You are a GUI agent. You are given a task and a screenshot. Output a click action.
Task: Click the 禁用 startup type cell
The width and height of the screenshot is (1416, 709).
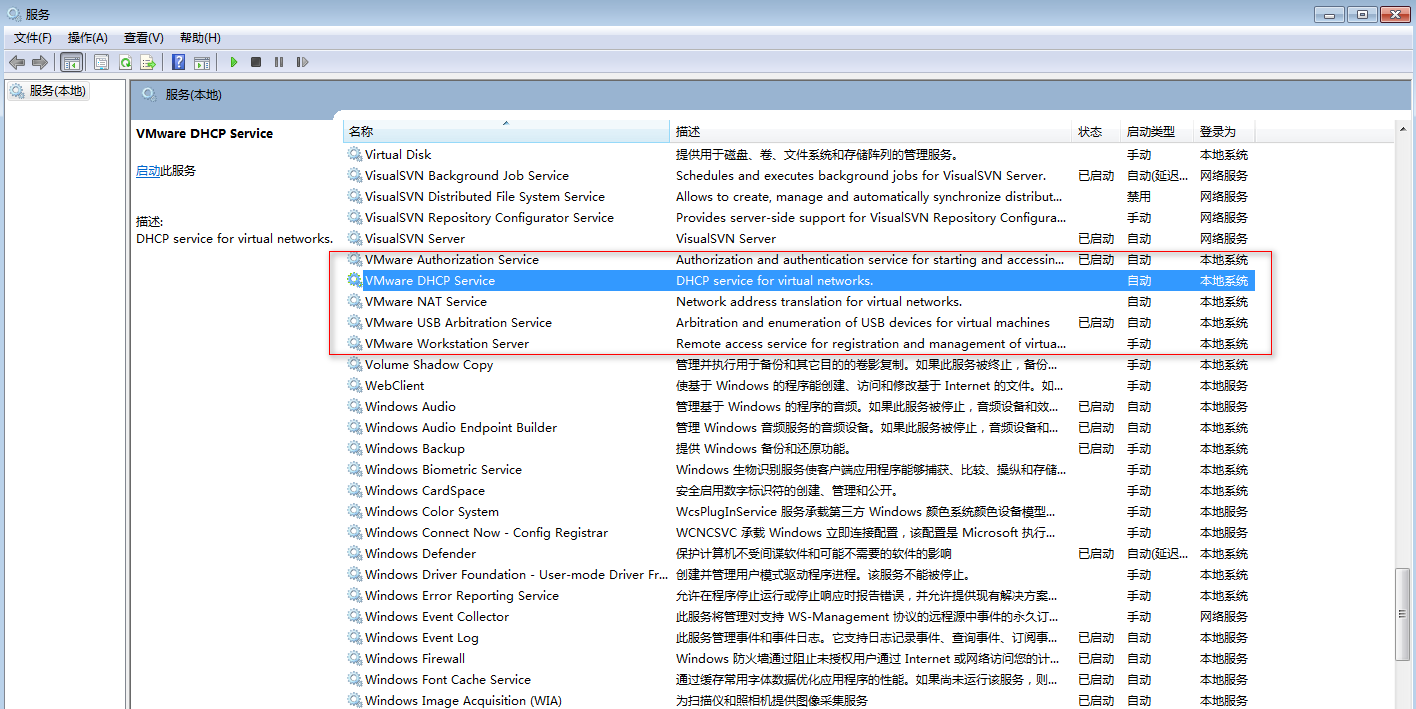tap(1139, 196)
